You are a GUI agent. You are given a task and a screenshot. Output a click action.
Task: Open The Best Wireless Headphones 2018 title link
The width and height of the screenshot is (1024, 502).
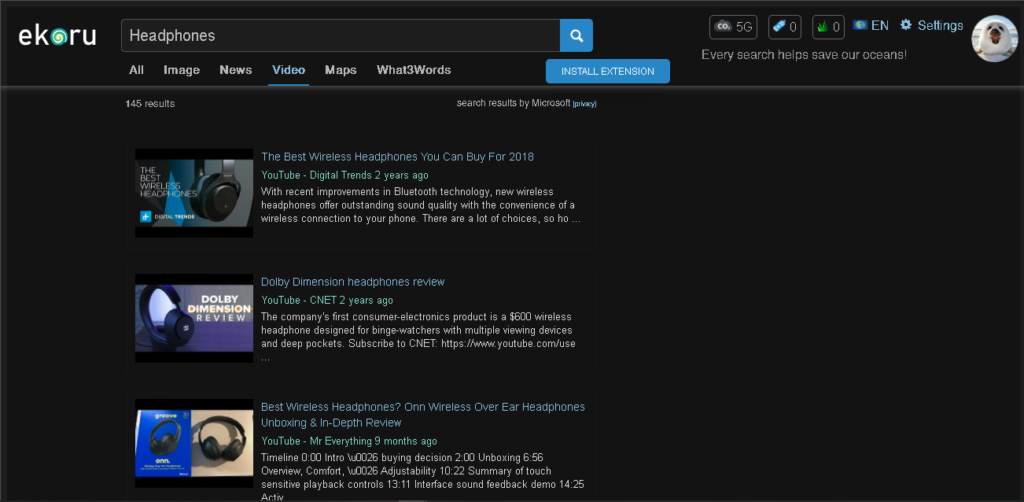pyautogui.click(x=397, y=157)
